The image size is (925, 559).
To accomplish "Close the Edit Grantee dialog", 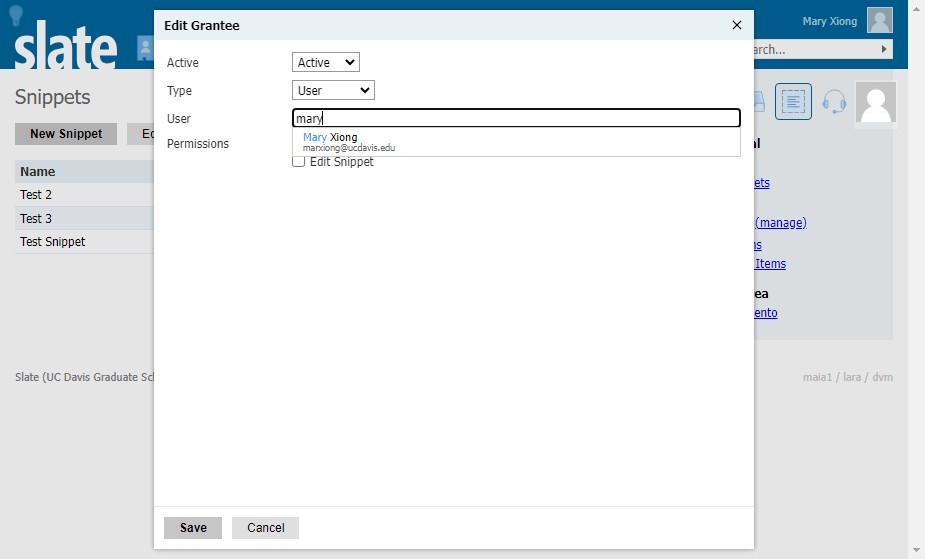I will [x=736, y=25].
